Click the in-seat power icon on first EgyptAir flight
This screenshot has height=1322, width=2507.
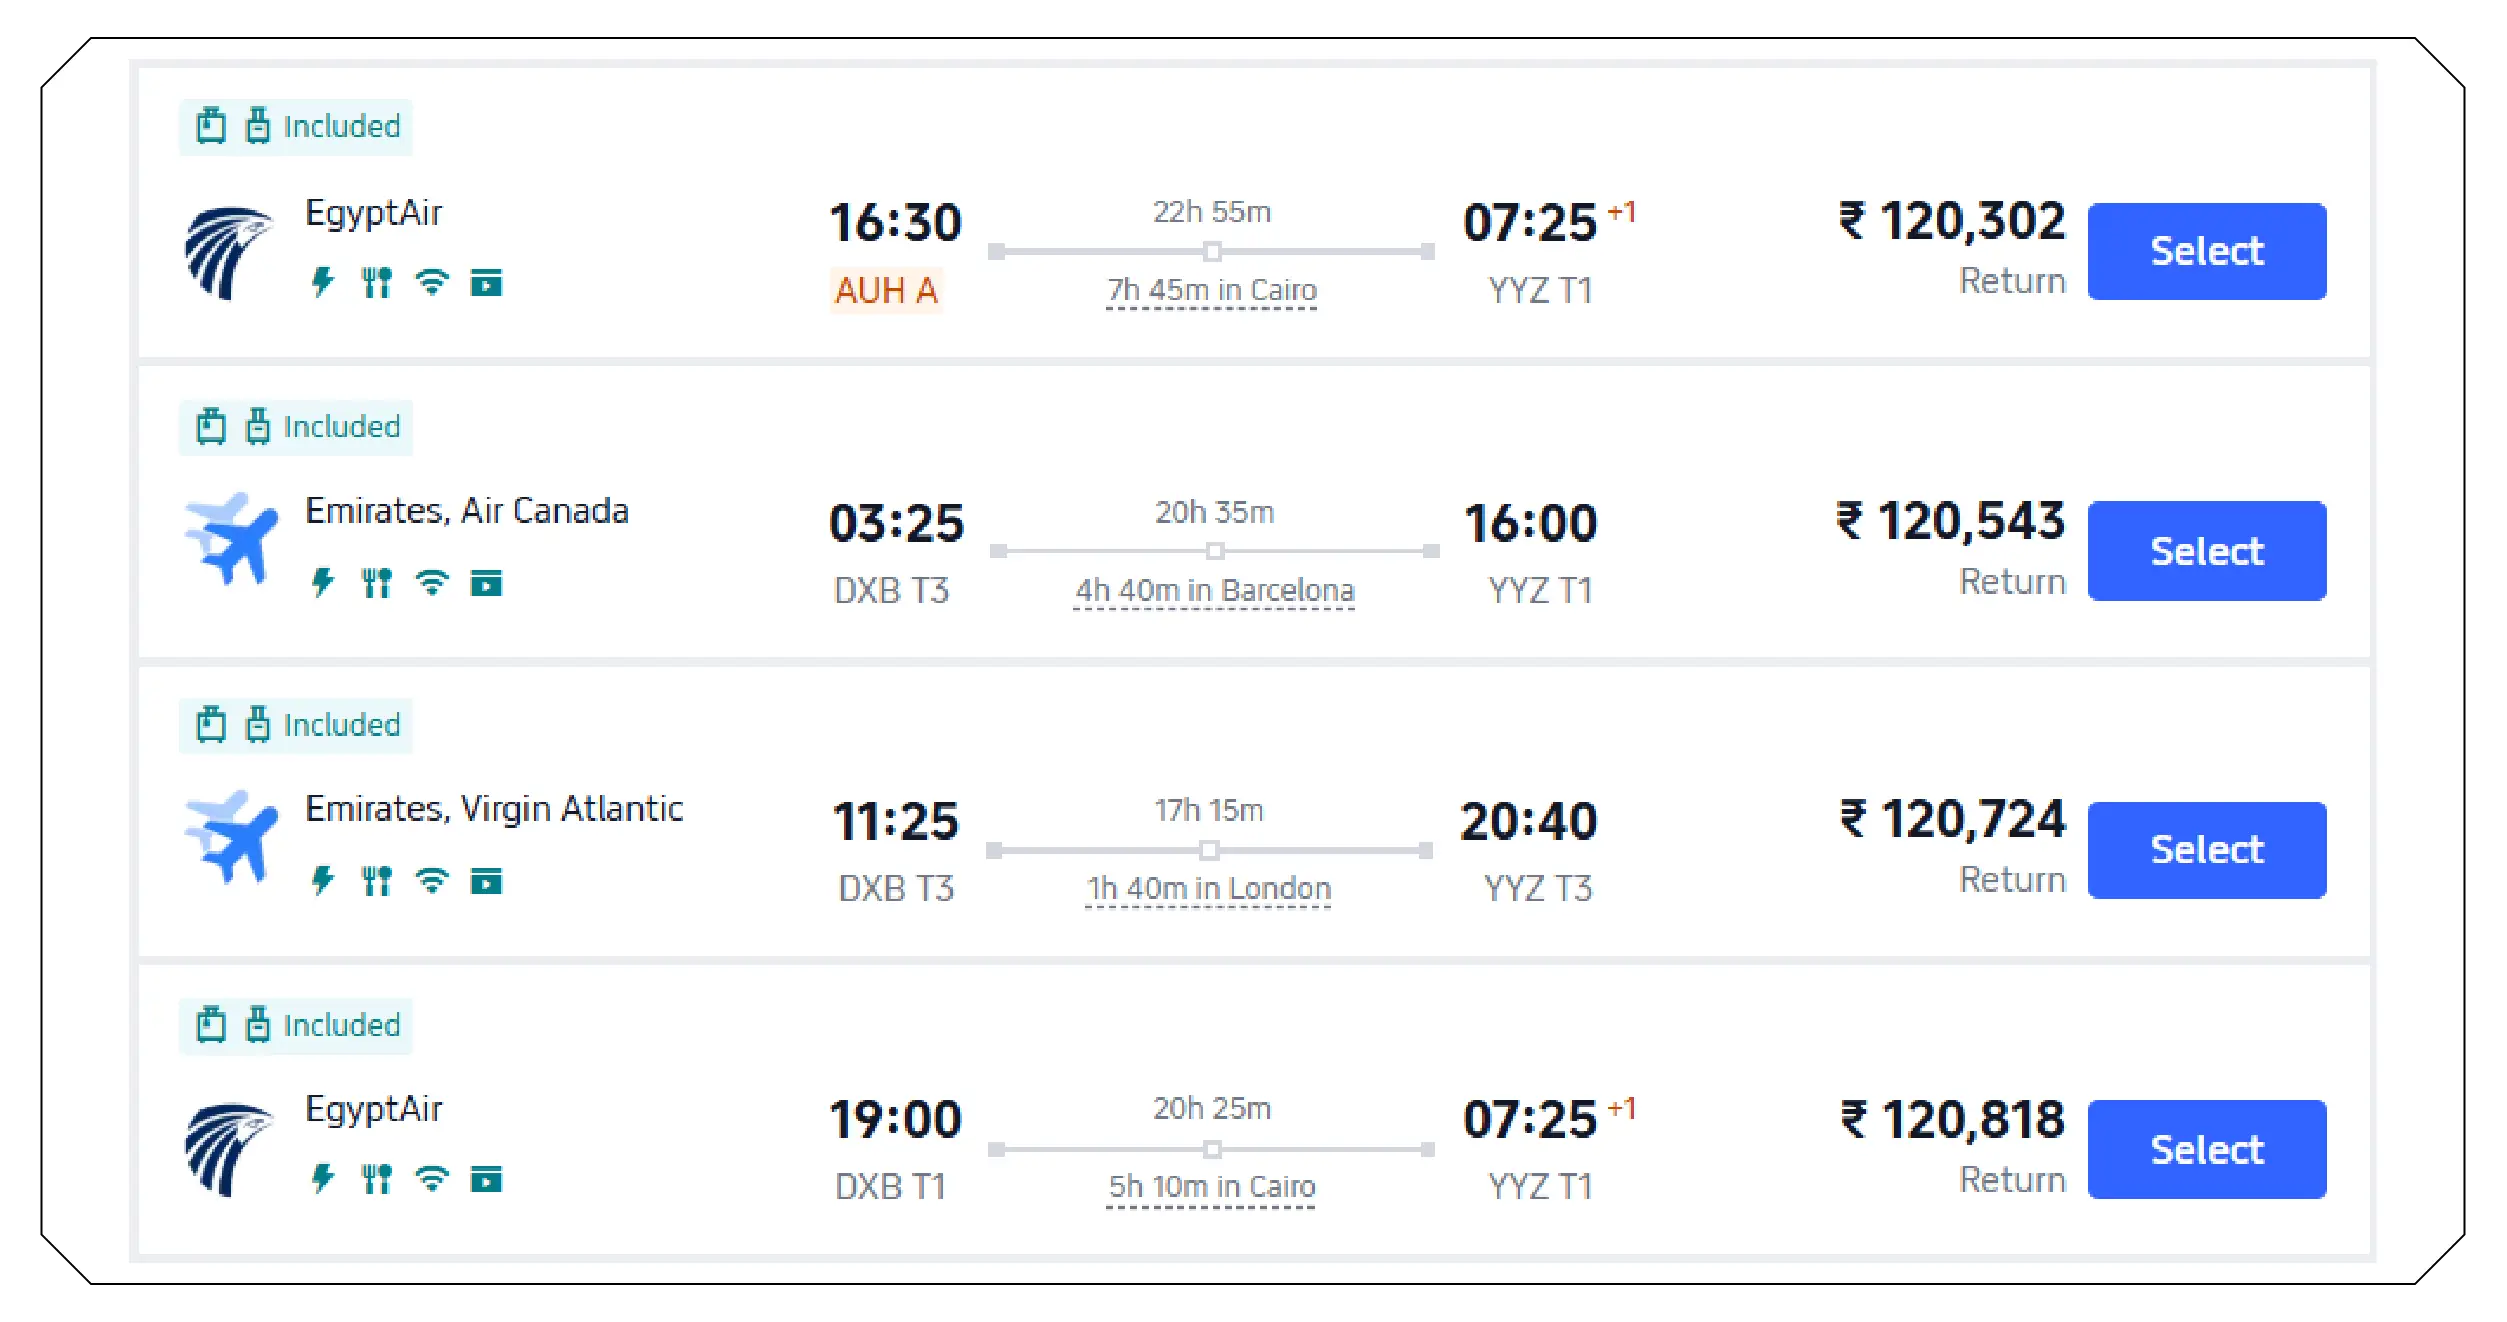322,283
